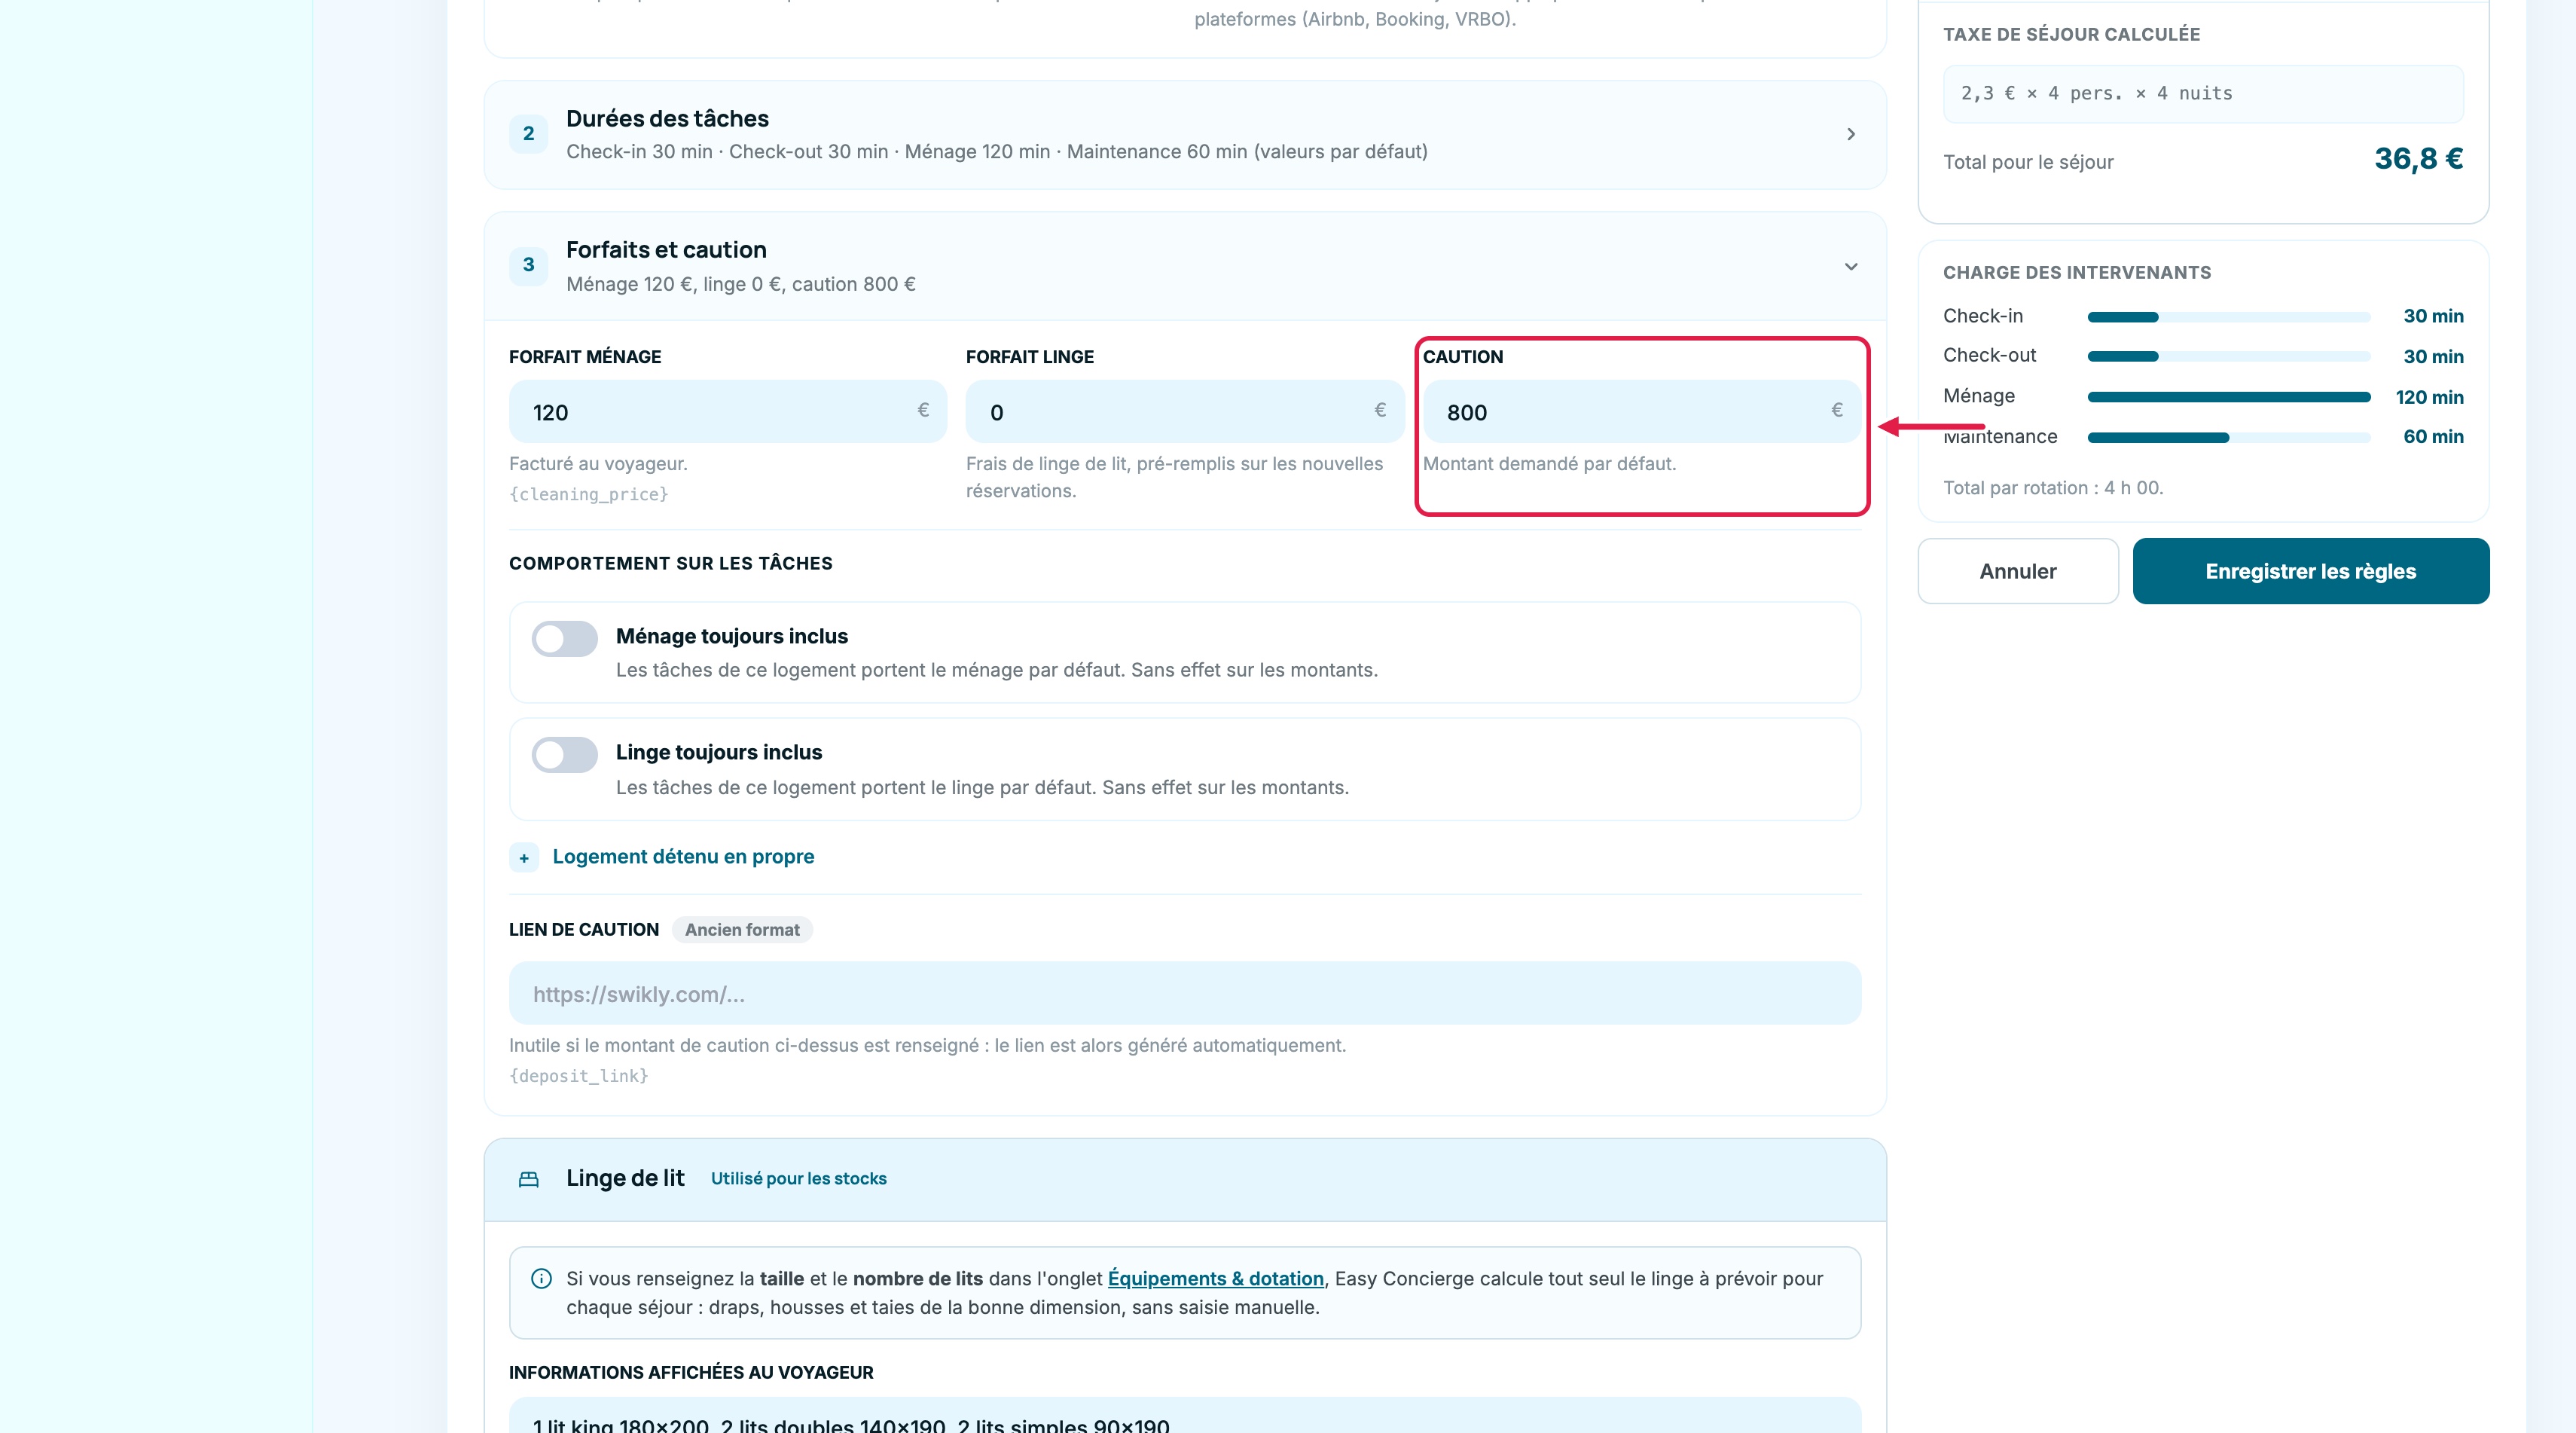
Task: Click the euro symbol in Forfait ménage field
Action: click(923, 410)
